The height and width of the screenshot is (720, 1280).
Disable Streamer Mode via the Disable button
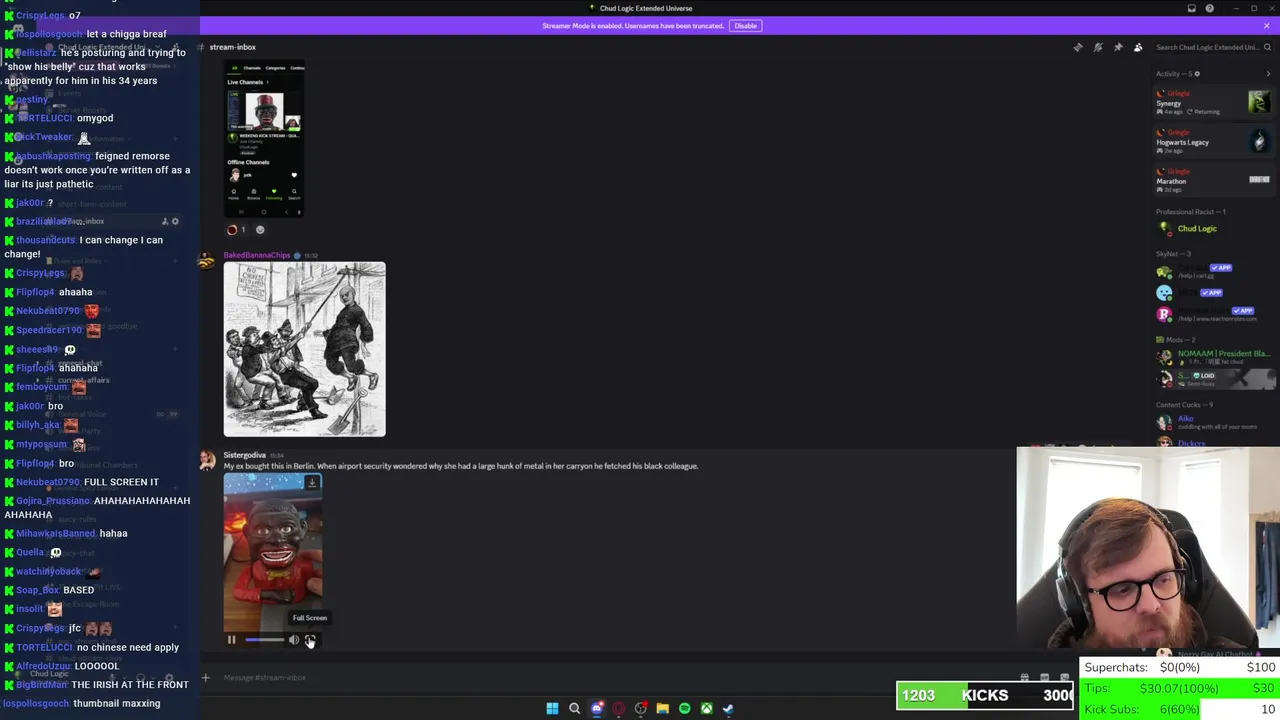coord(745,26)
